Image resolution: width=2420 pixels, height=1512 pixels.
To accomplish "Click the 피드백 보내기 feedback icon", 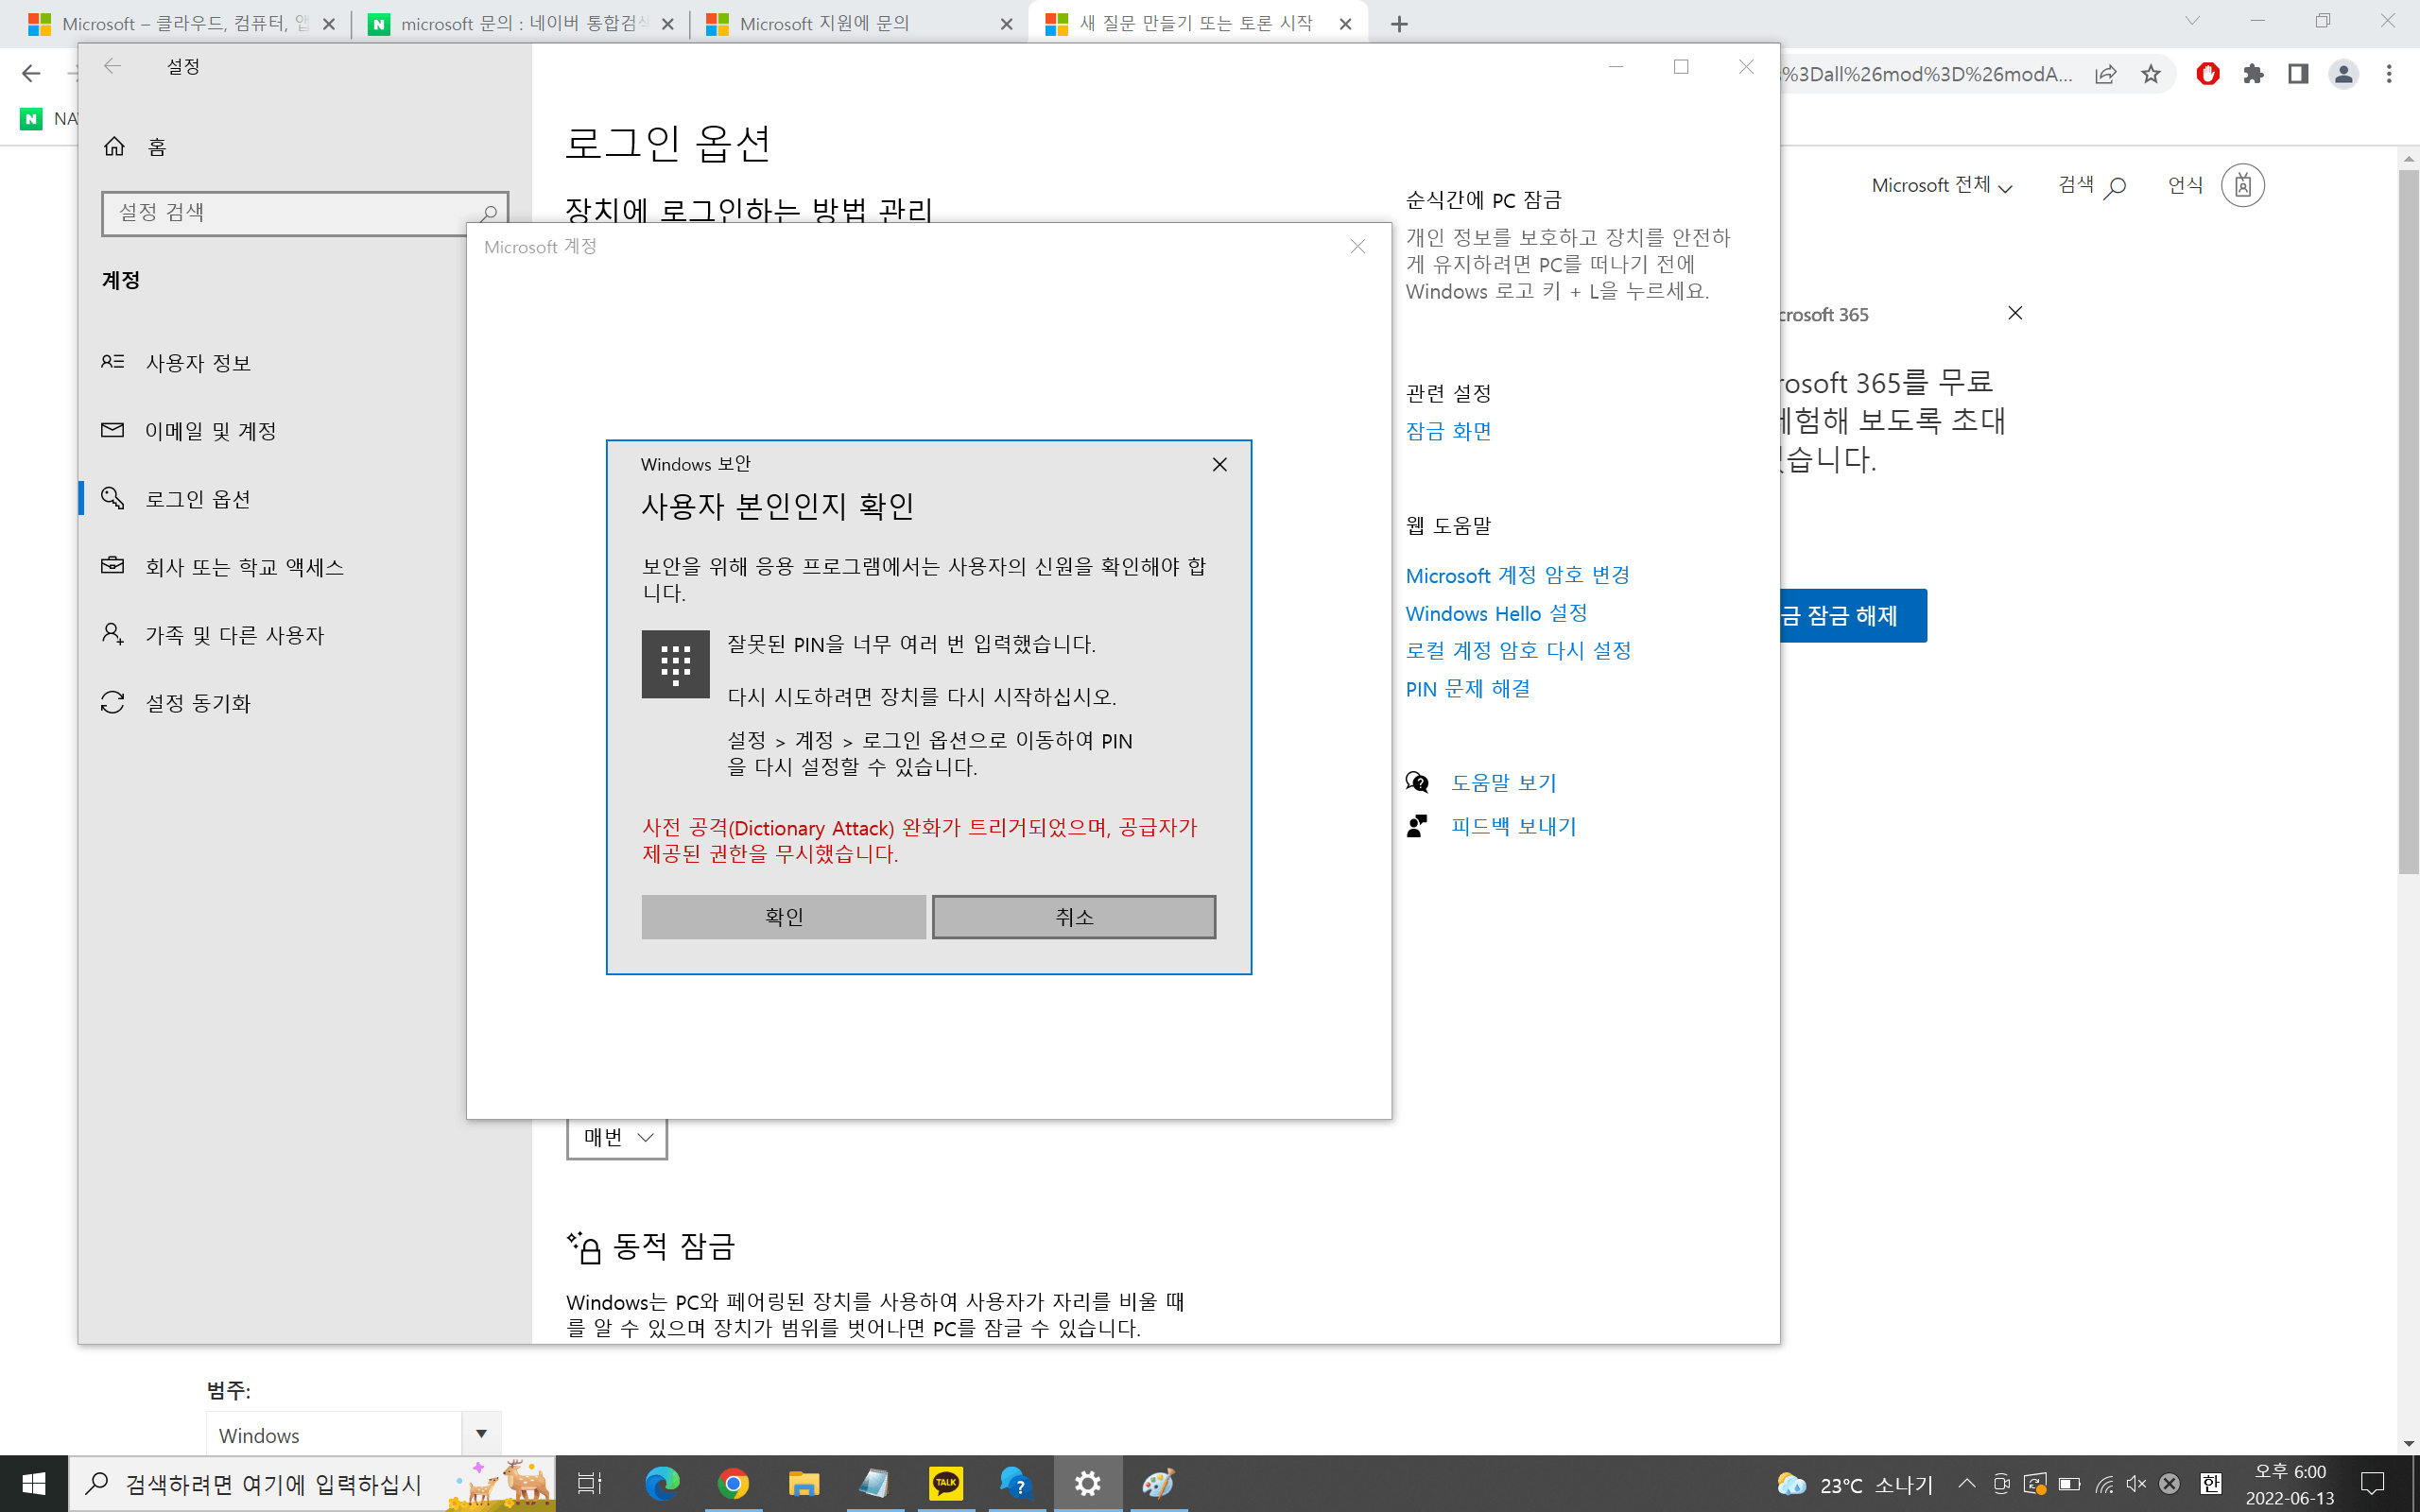I will [x=1416, y=824].
